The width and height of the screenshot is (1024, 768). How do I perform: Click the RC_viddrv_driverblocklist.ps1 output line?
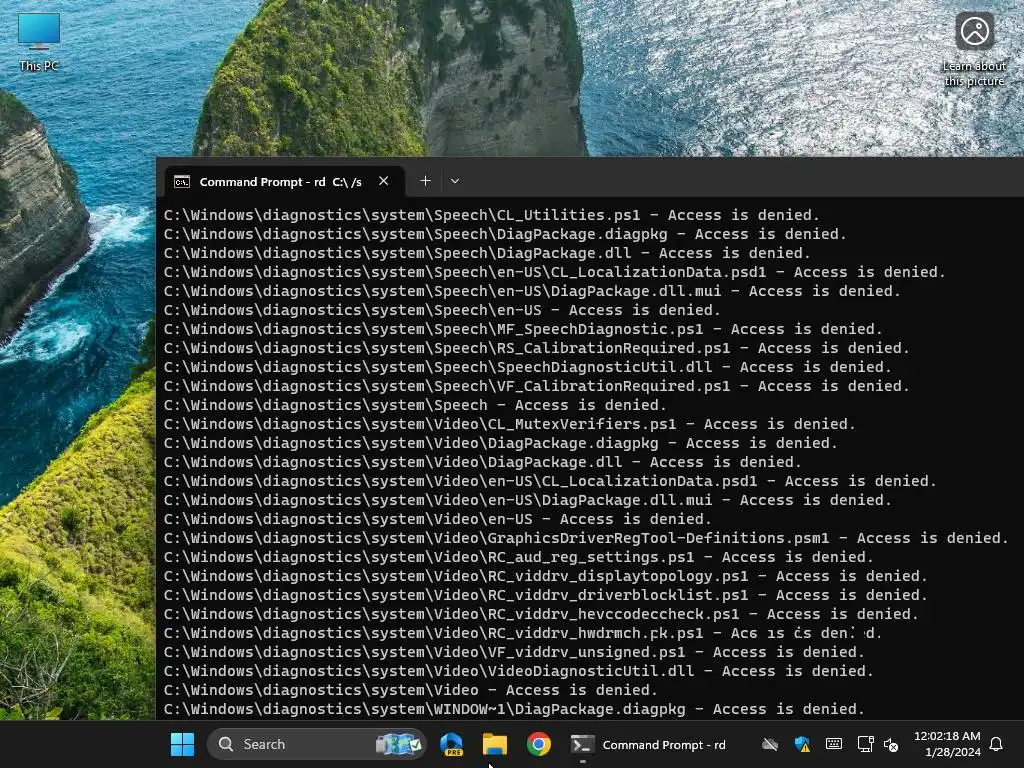click(545, 594)
